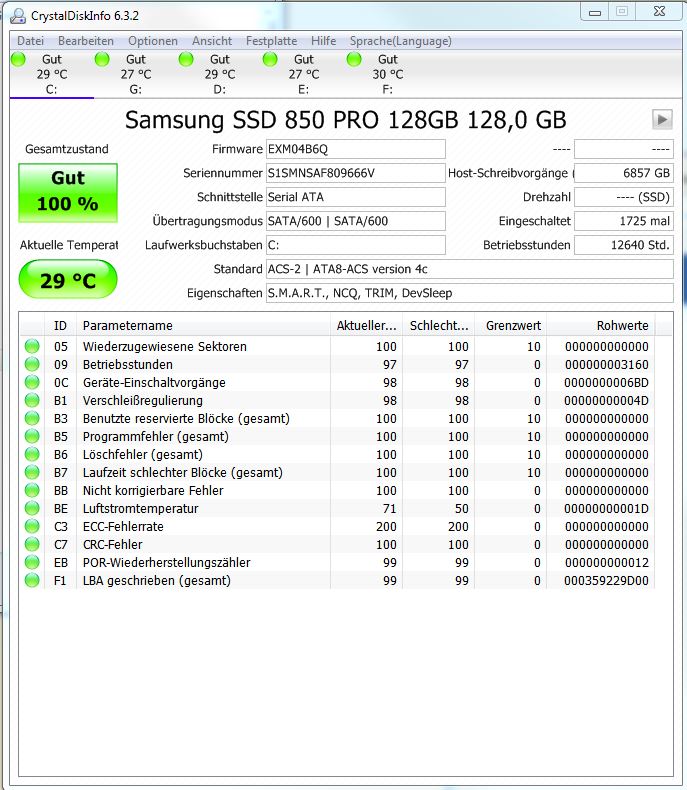Click Host-Schreibvorgänge value 6857 GB

(624, 173)
